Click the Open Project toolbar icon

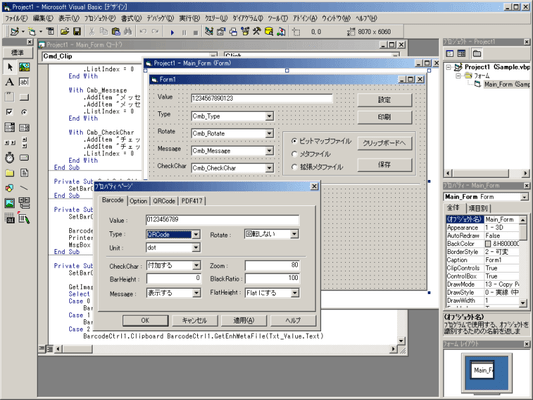[x=65, y=32]
